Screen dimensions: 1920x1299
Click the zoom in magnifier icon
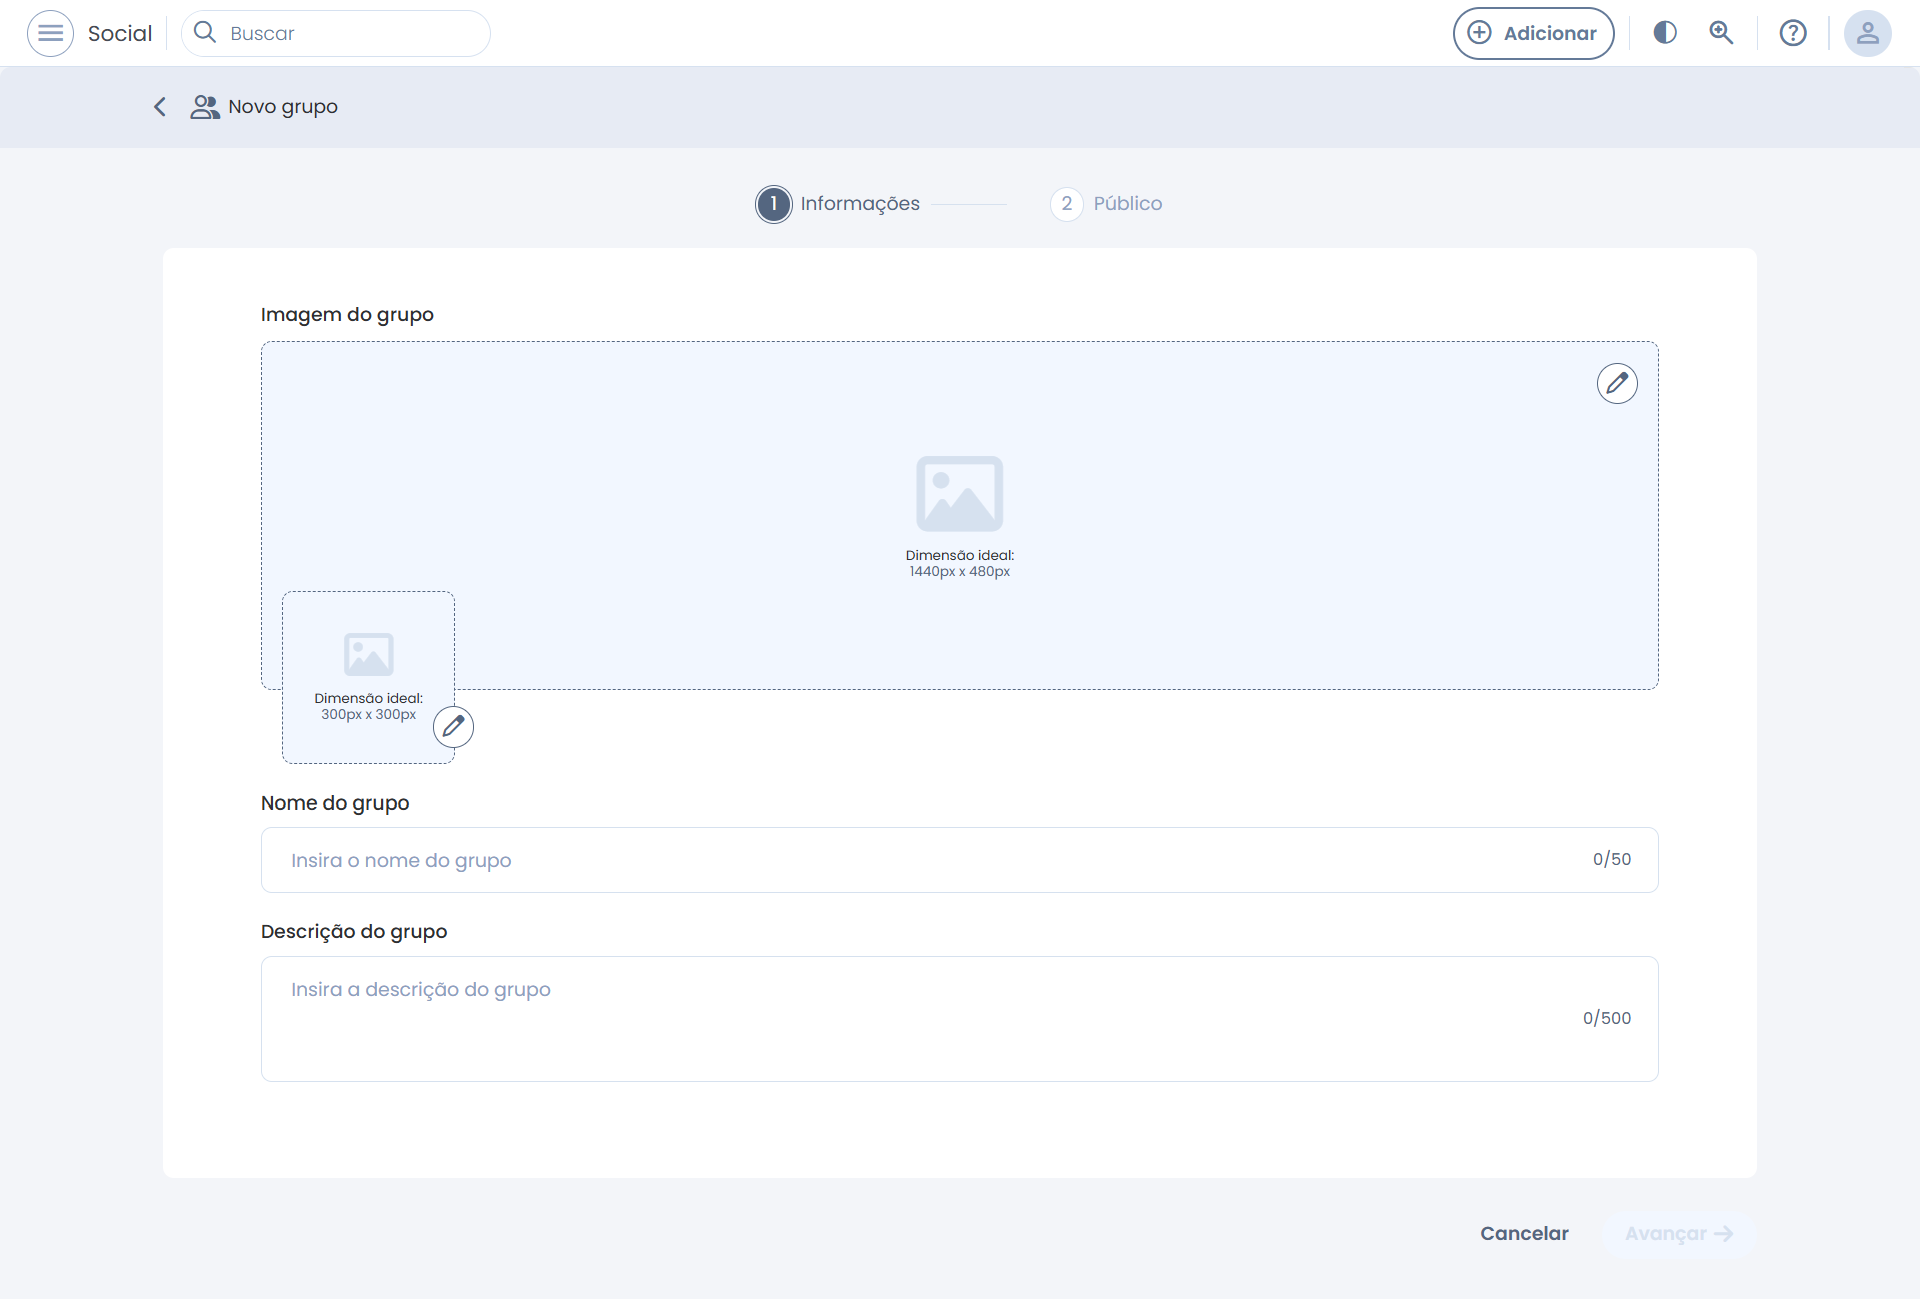pos(1721,33)
